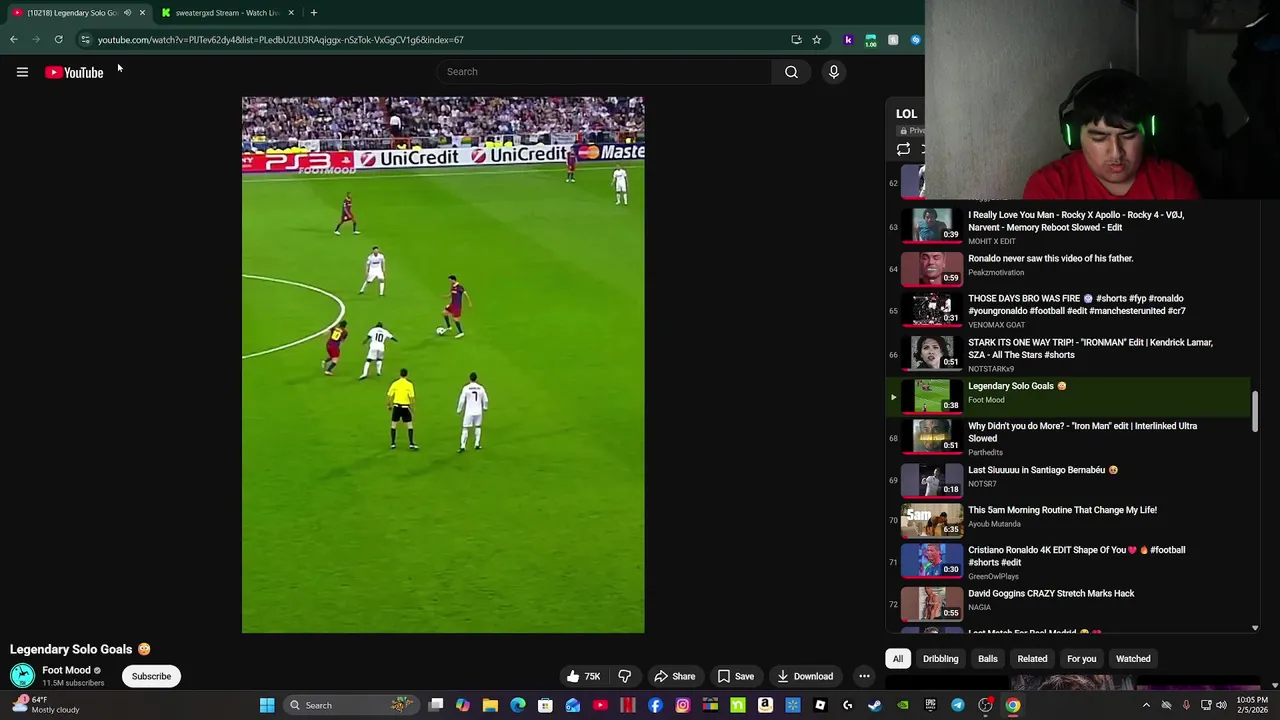Select the All filter chip
The width and height of the screenshot is (1280, 720).
point(898,659)
